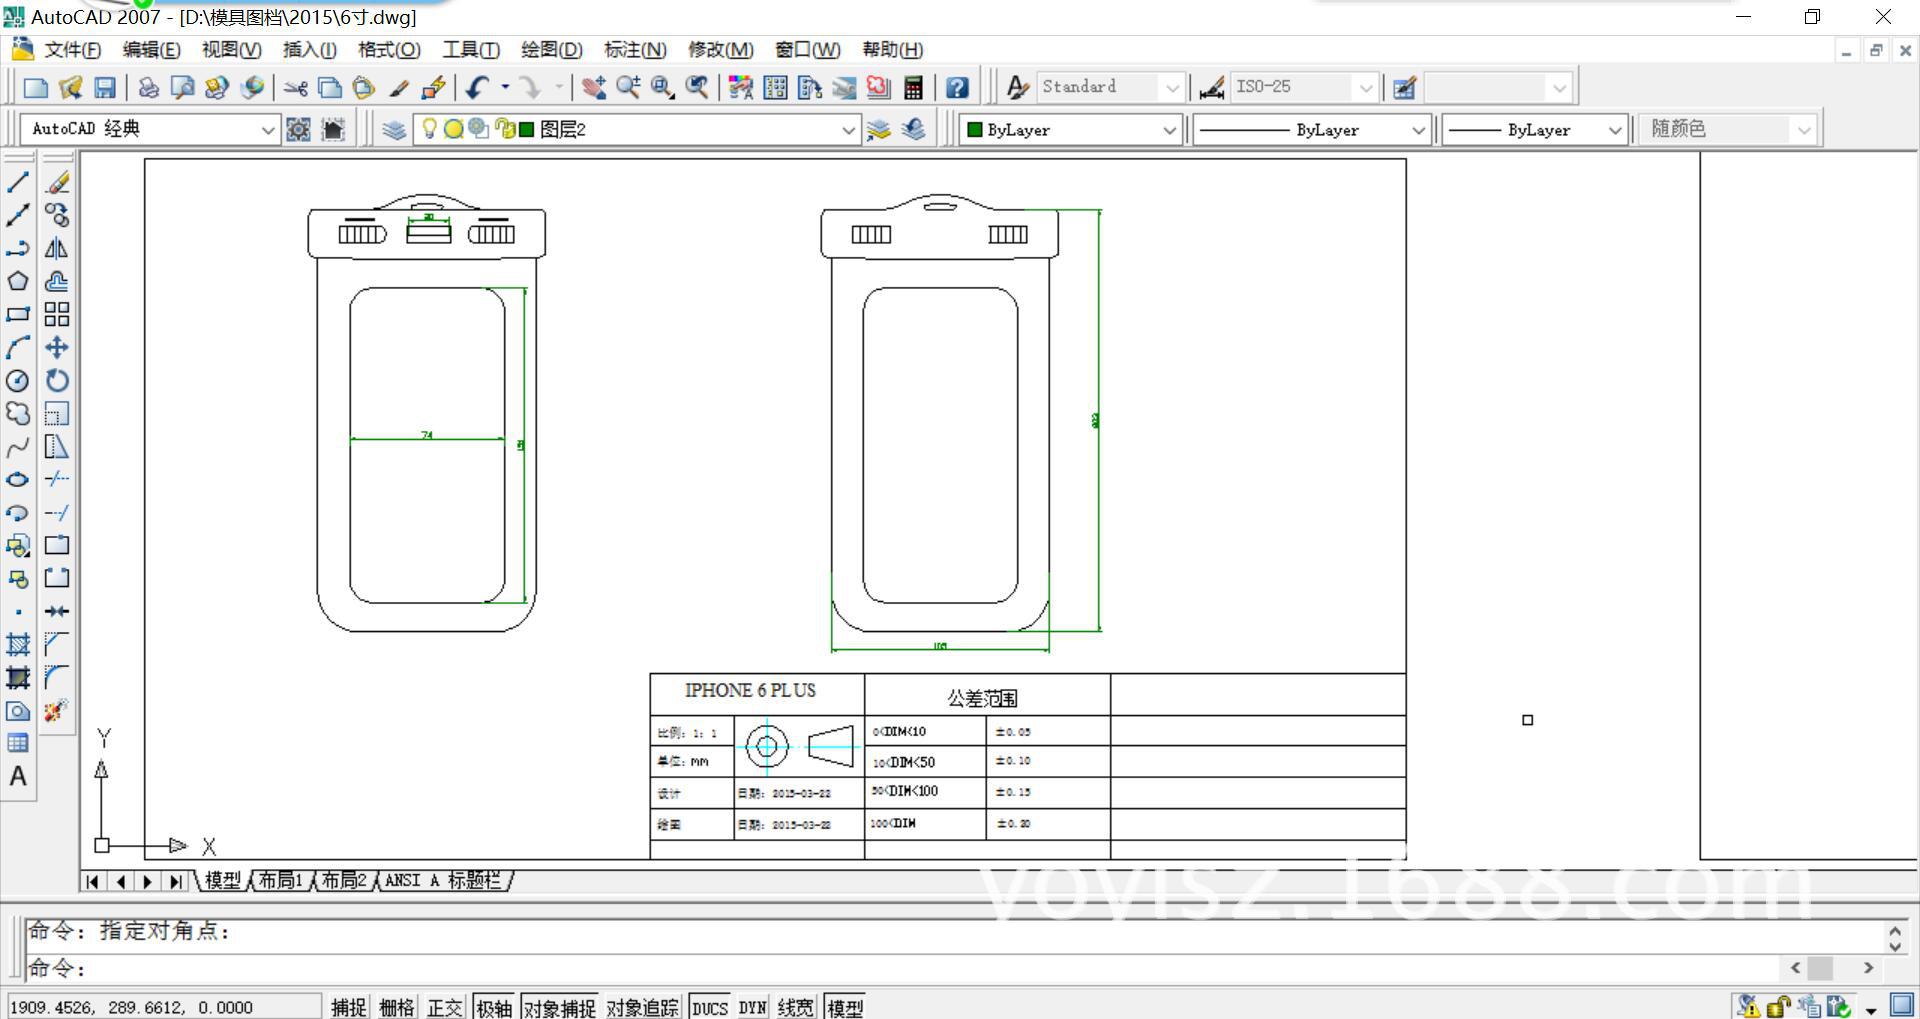The image size is (1920, 1019).
Task: Open the 格式(O) menu
Action: tap(389, 50)
